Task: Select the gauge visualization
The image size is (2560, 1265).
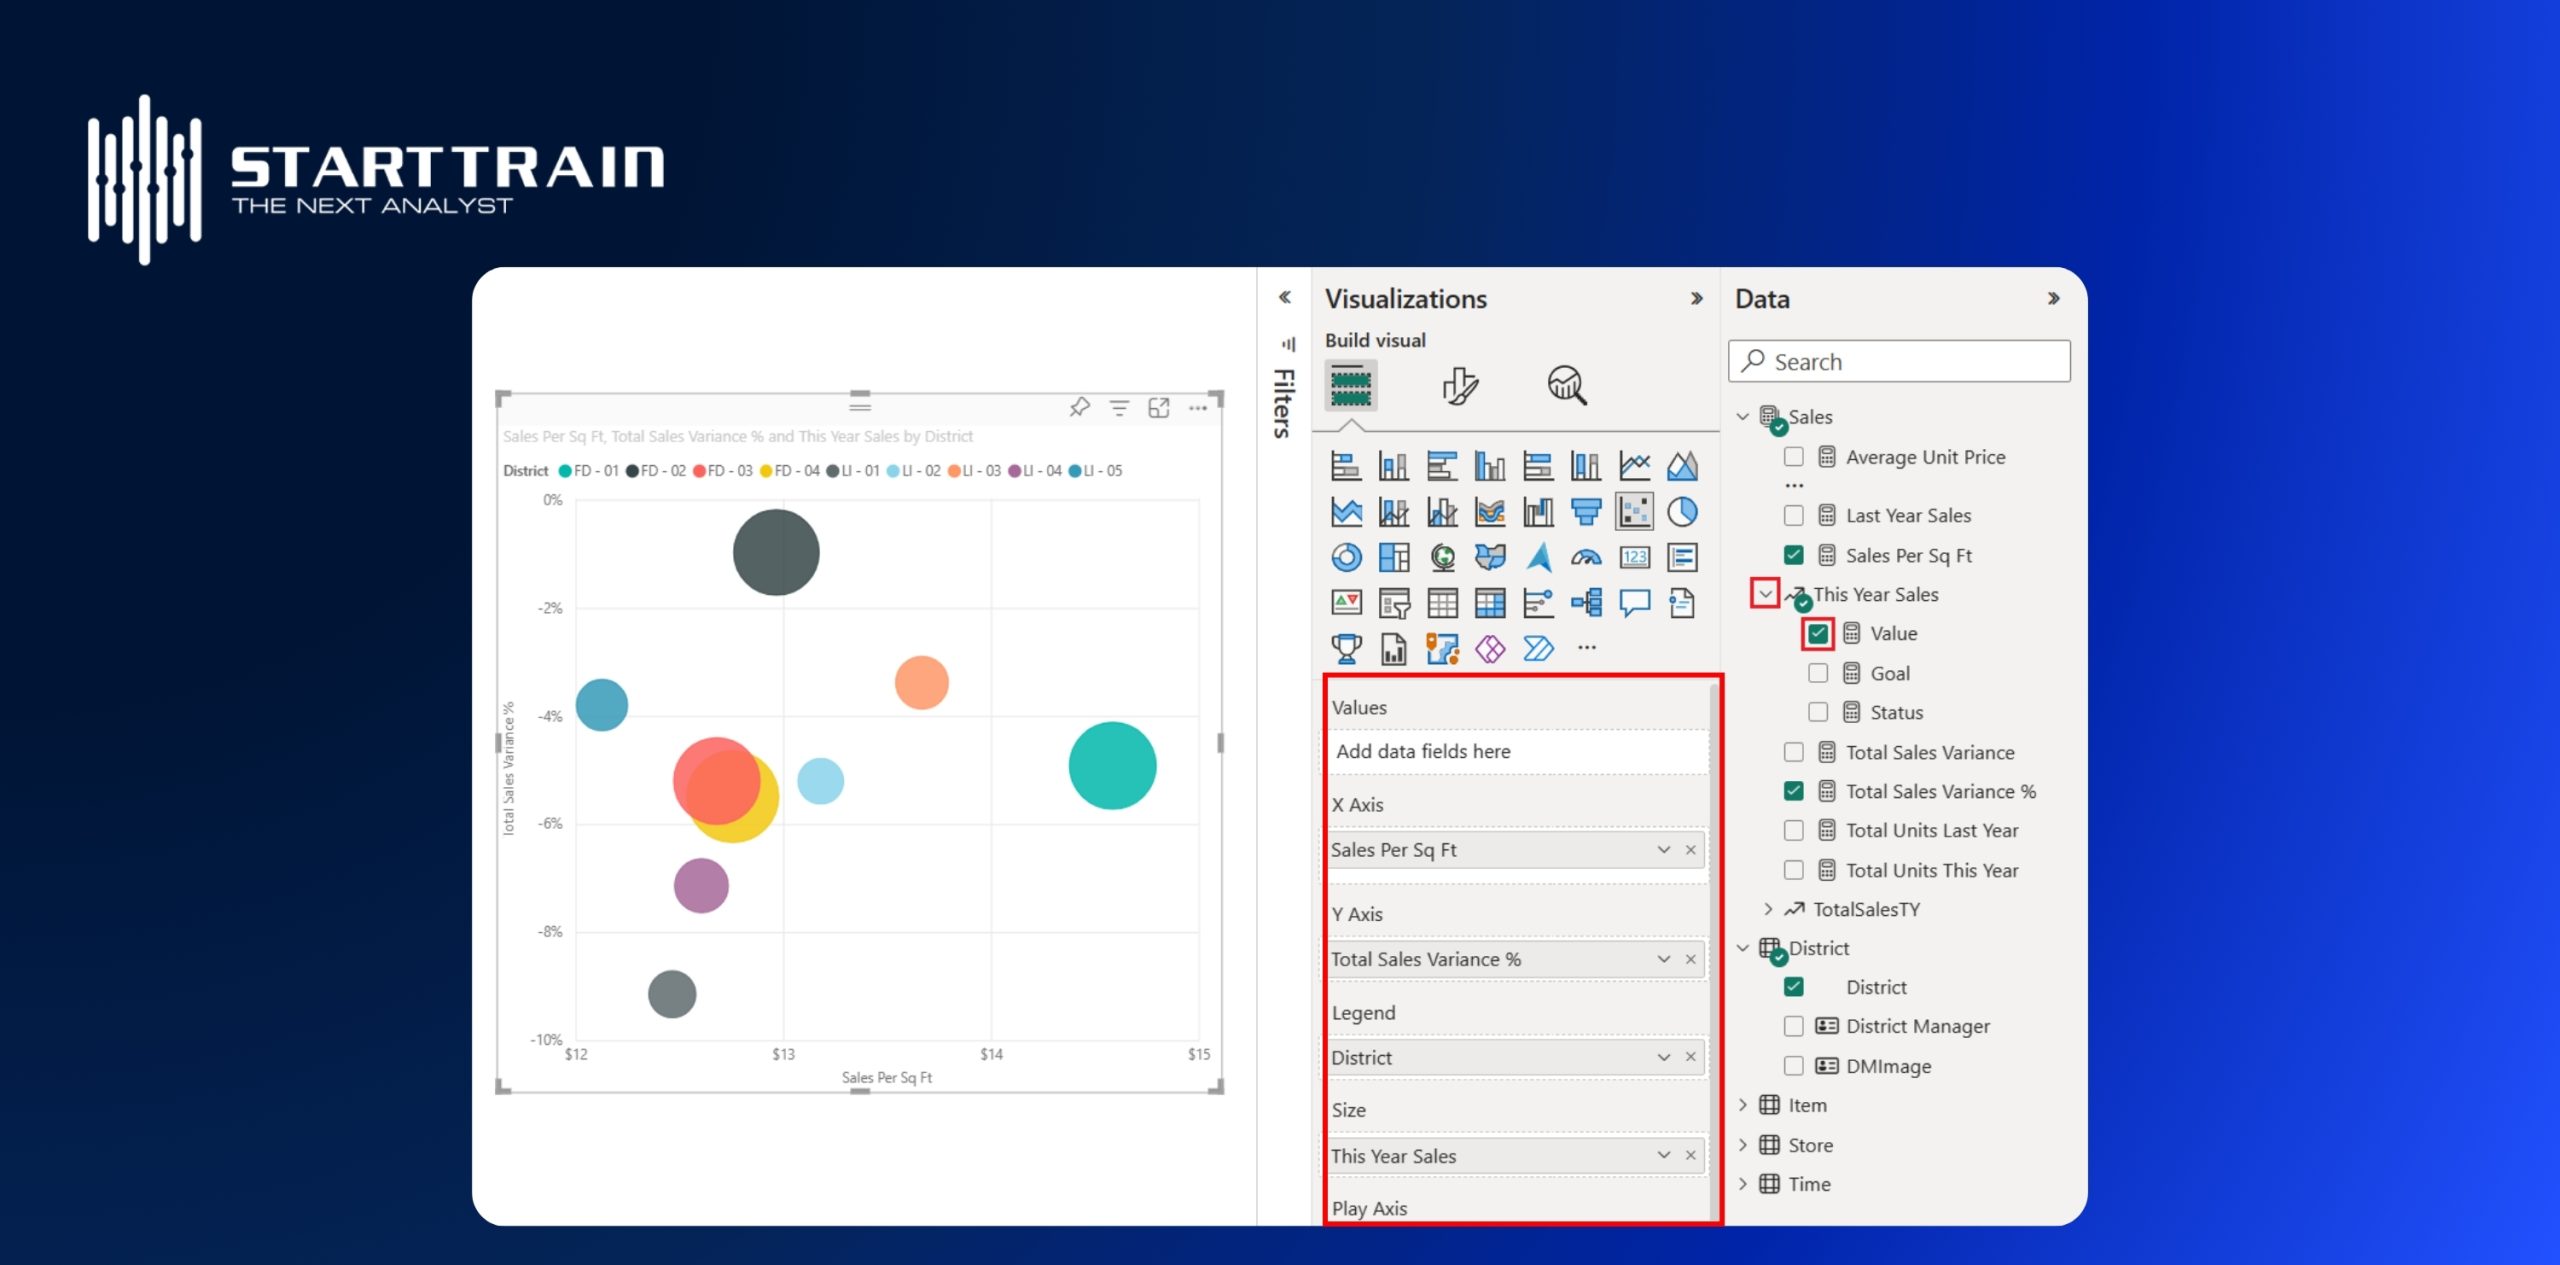Action: click(x=1585, y=557)
